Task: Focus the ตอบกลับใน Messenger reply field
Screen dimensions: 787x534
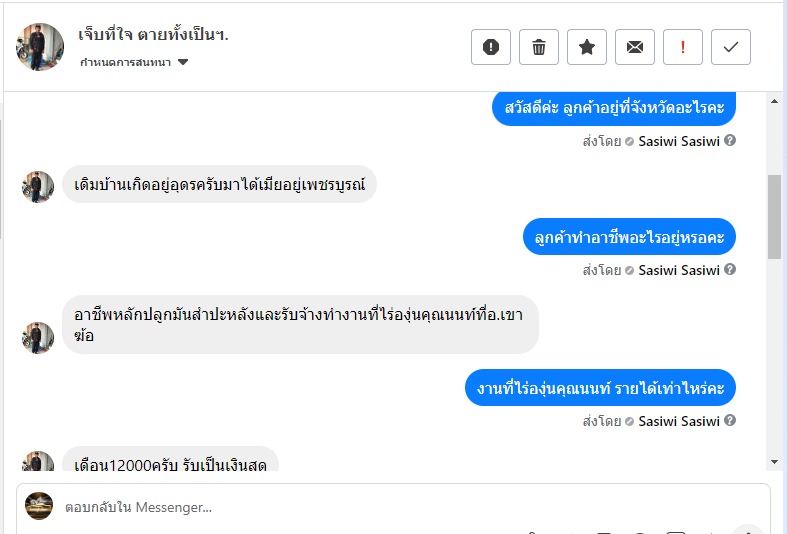Action: coord(400,507)
